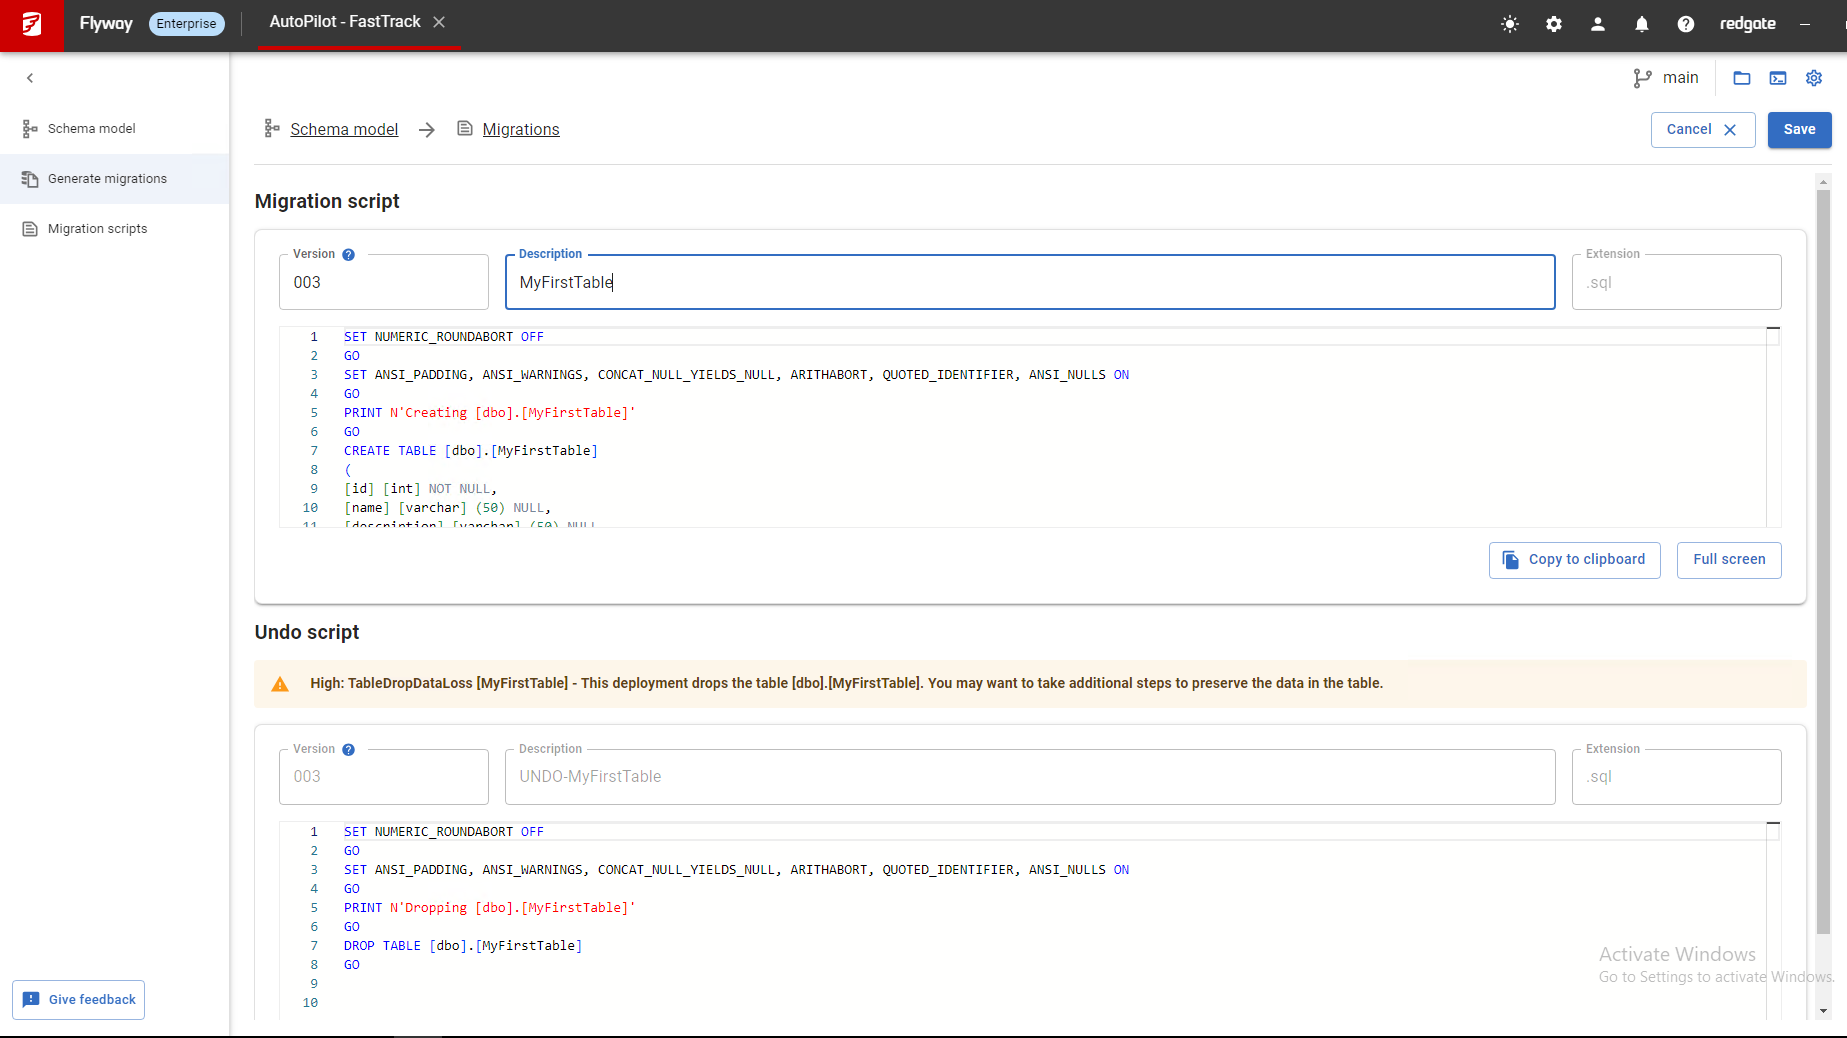Select Generate migrations in the sidebar
This screenshot has height=1038, width=1847.
tap(107, 178)
